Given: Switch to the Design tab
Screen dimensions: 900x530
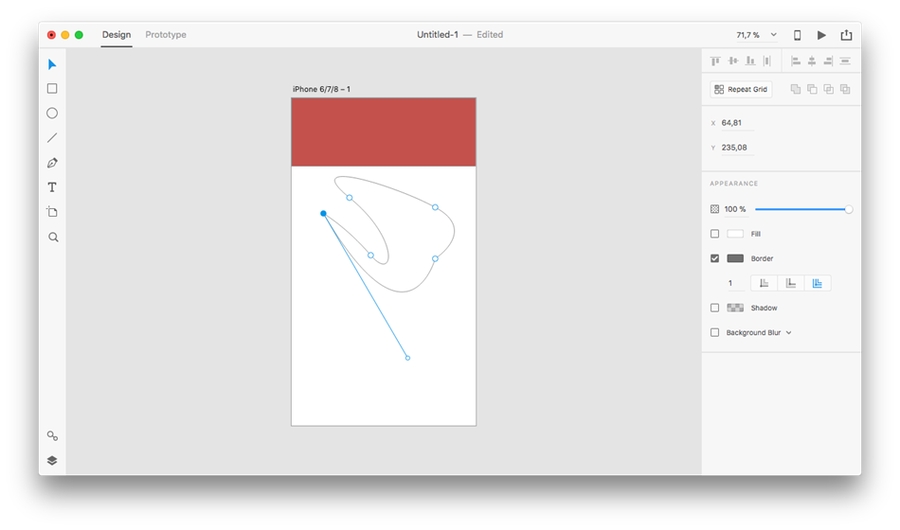Looking at the screenshot, I should (116, 35).
